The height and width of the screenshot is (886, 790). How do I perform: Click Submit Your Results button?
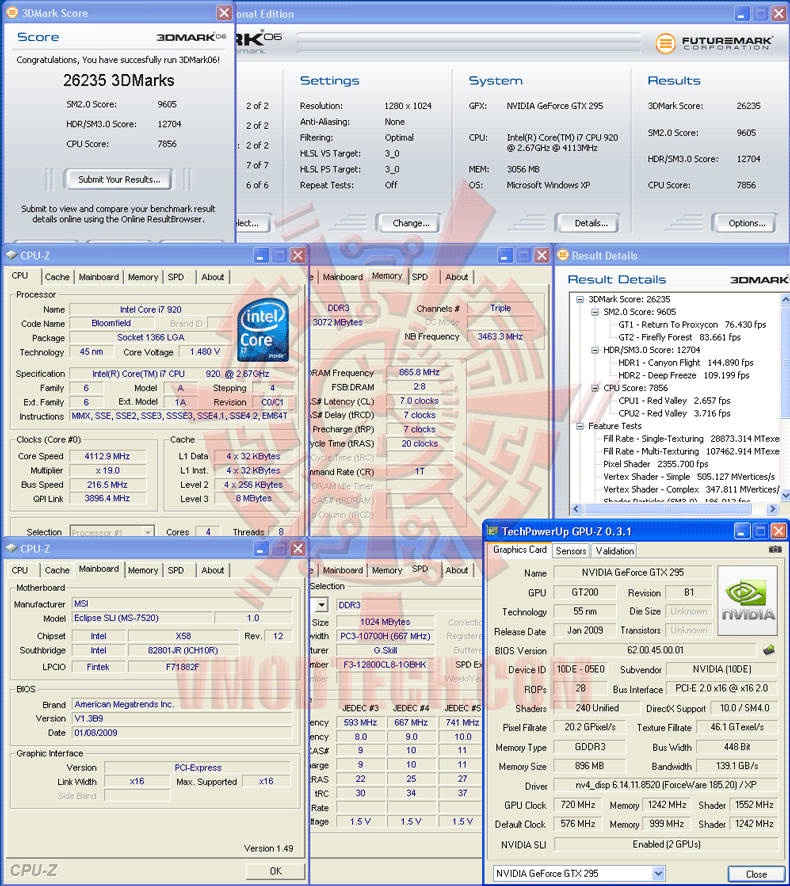[119, 180]
